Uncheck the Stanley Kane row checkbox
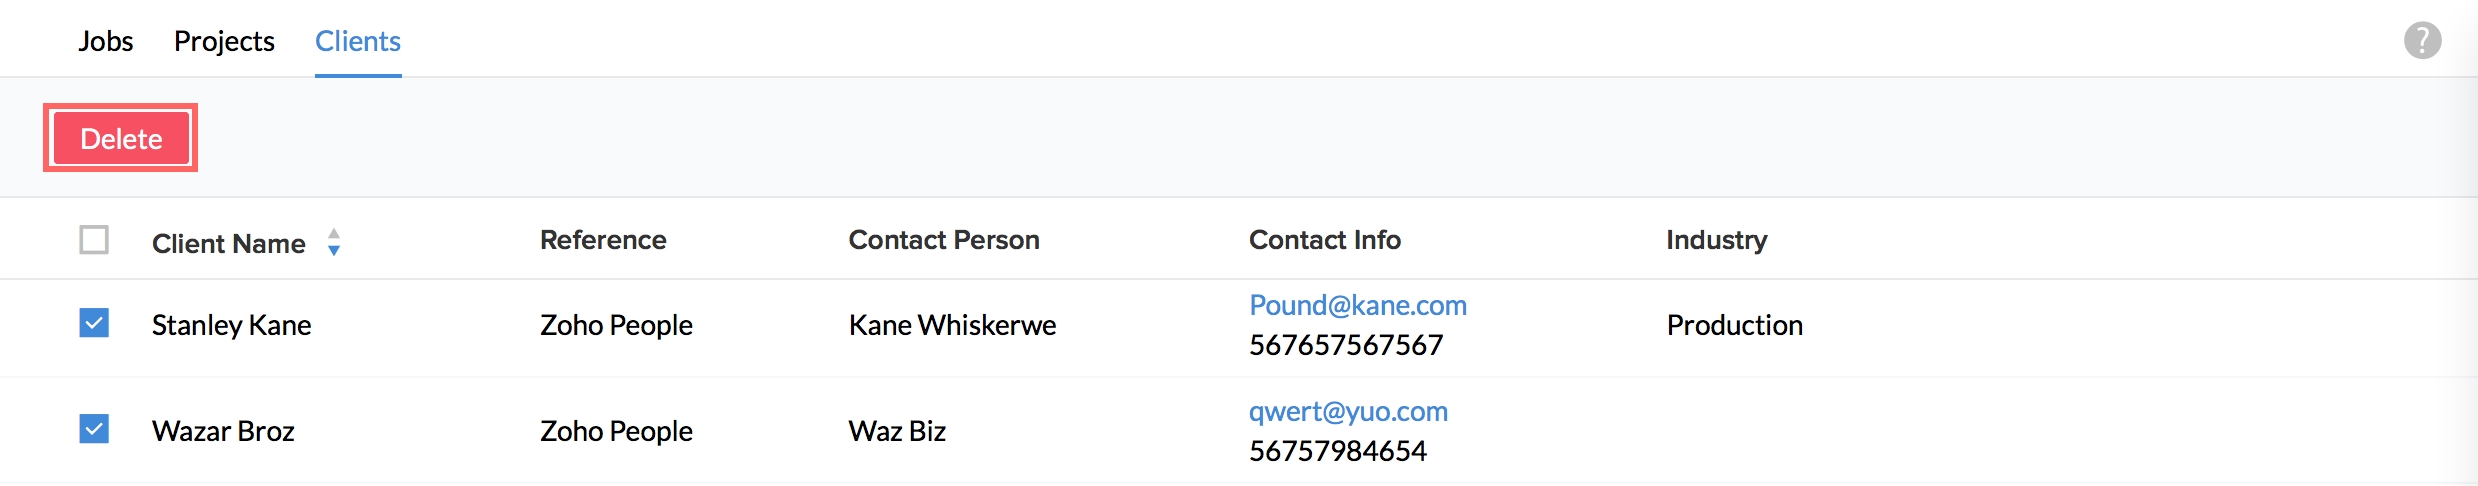The height and width of the screenshot is (486, 2478). [x=94, y=323]
